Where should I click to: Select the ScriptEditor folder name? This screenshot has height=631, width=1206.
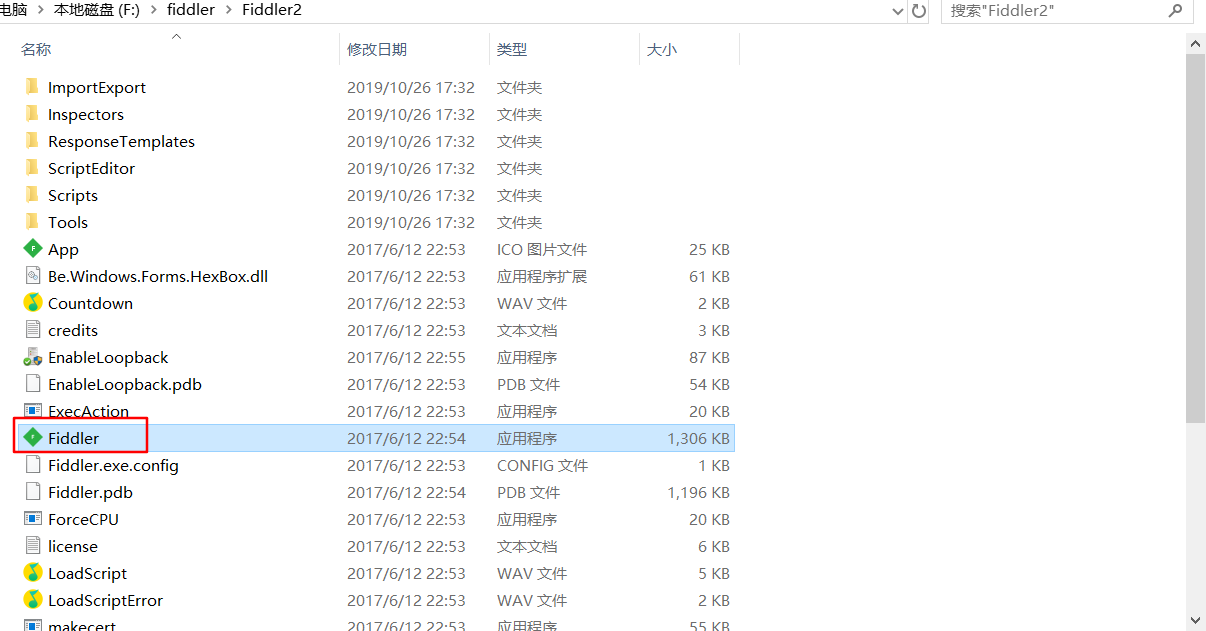tap(91, 169)
